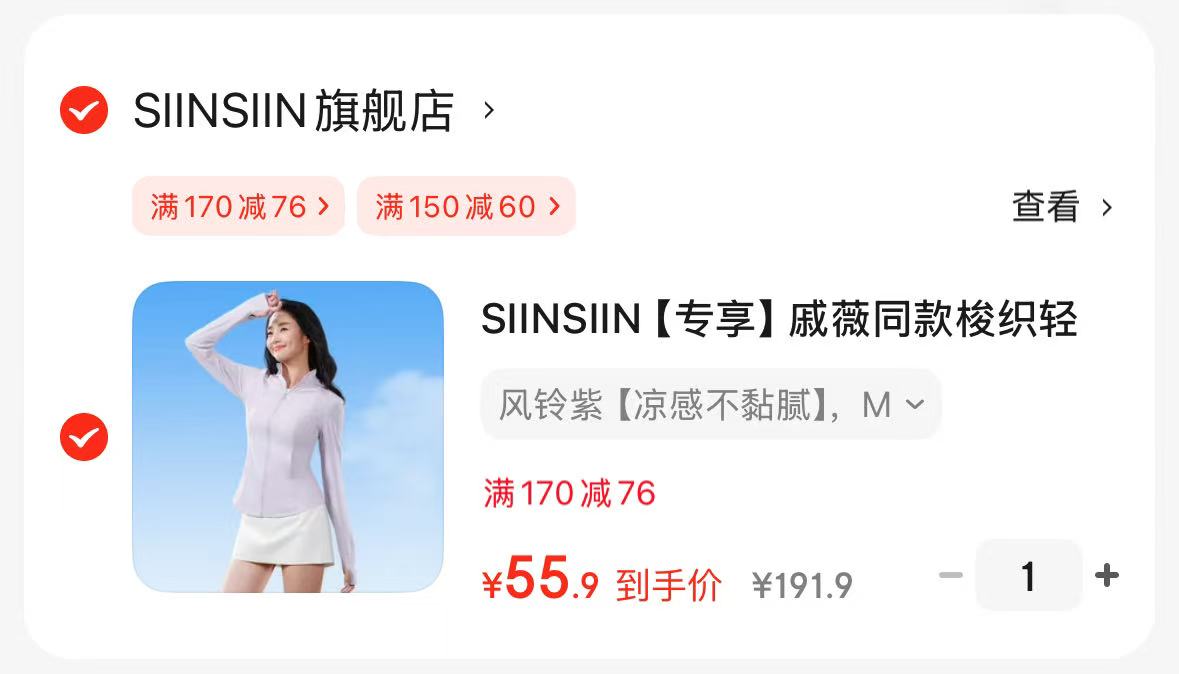This screenshot has height=674, width=1179.
Task: Open the 风铃紫 M variant selector
Action: [x=711, y=405]
